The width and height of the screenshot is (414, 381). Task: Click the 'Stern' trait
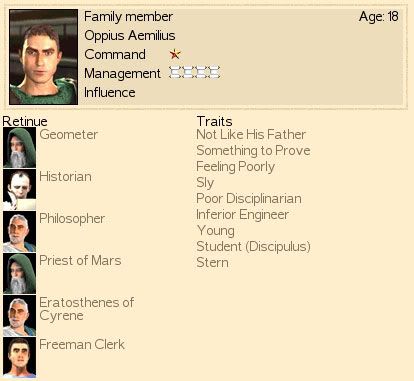[x=212, y=263]
